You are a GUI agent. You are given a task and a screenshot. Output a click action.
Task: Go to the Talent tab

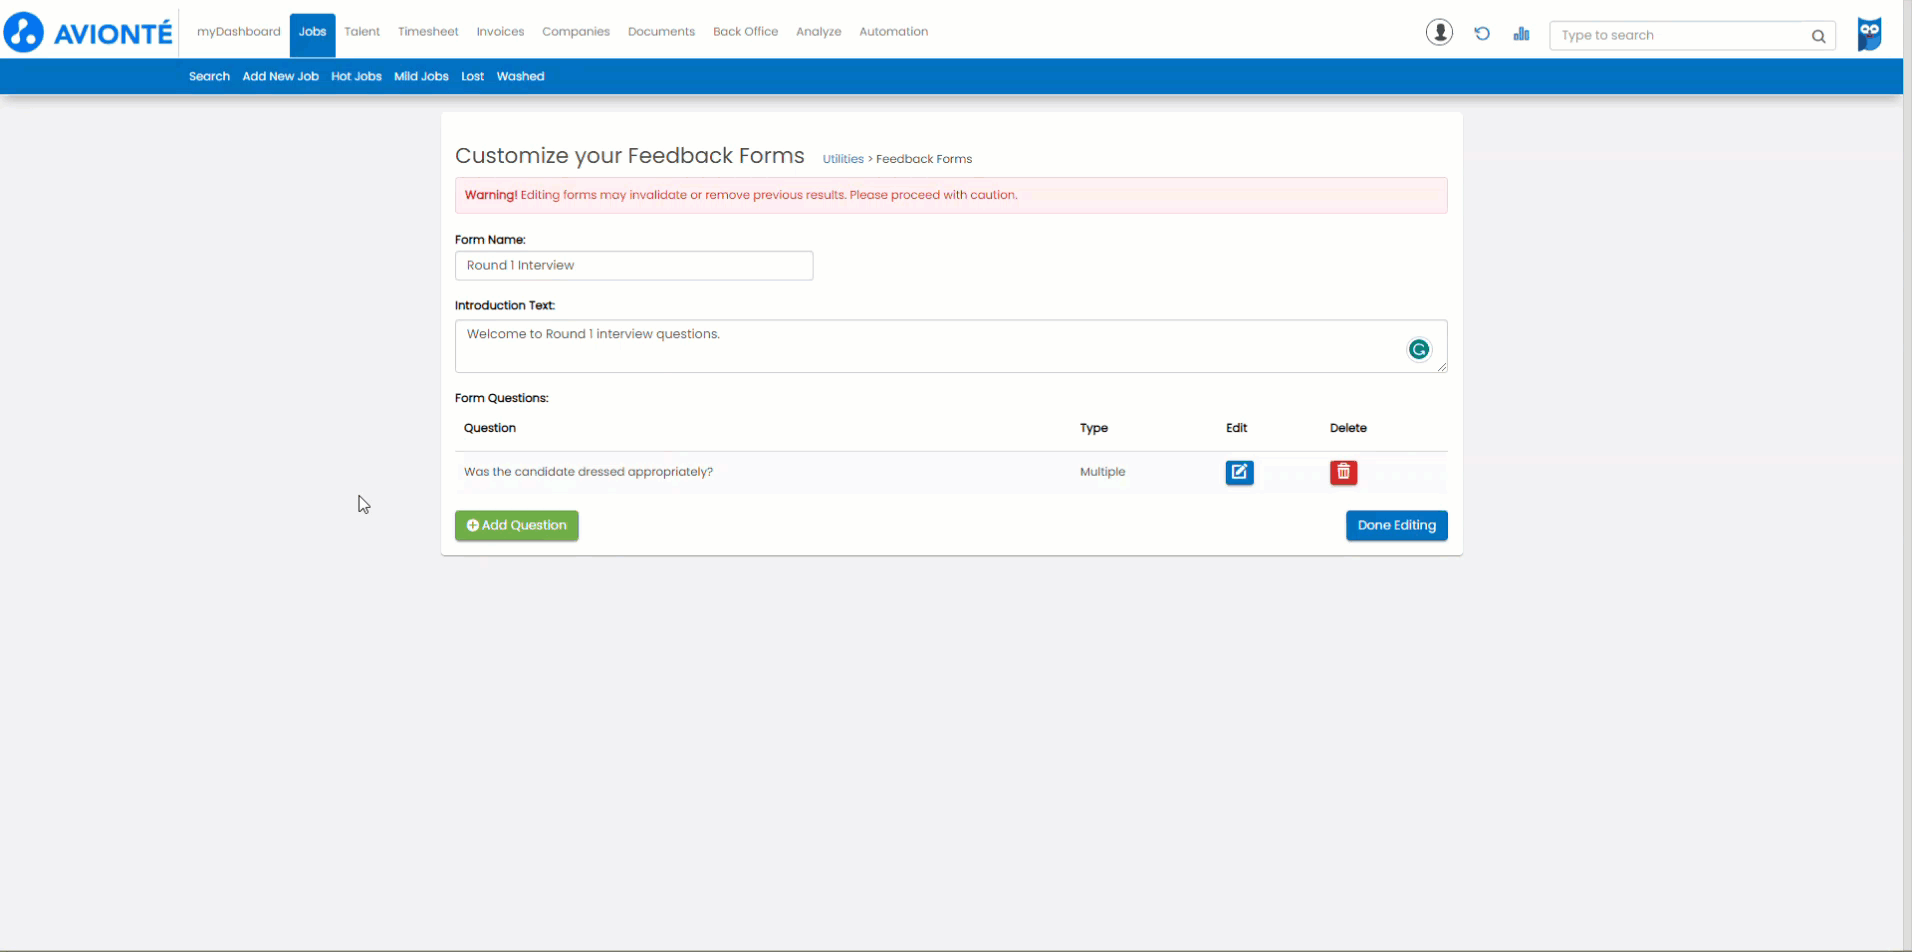pos(362,32)
